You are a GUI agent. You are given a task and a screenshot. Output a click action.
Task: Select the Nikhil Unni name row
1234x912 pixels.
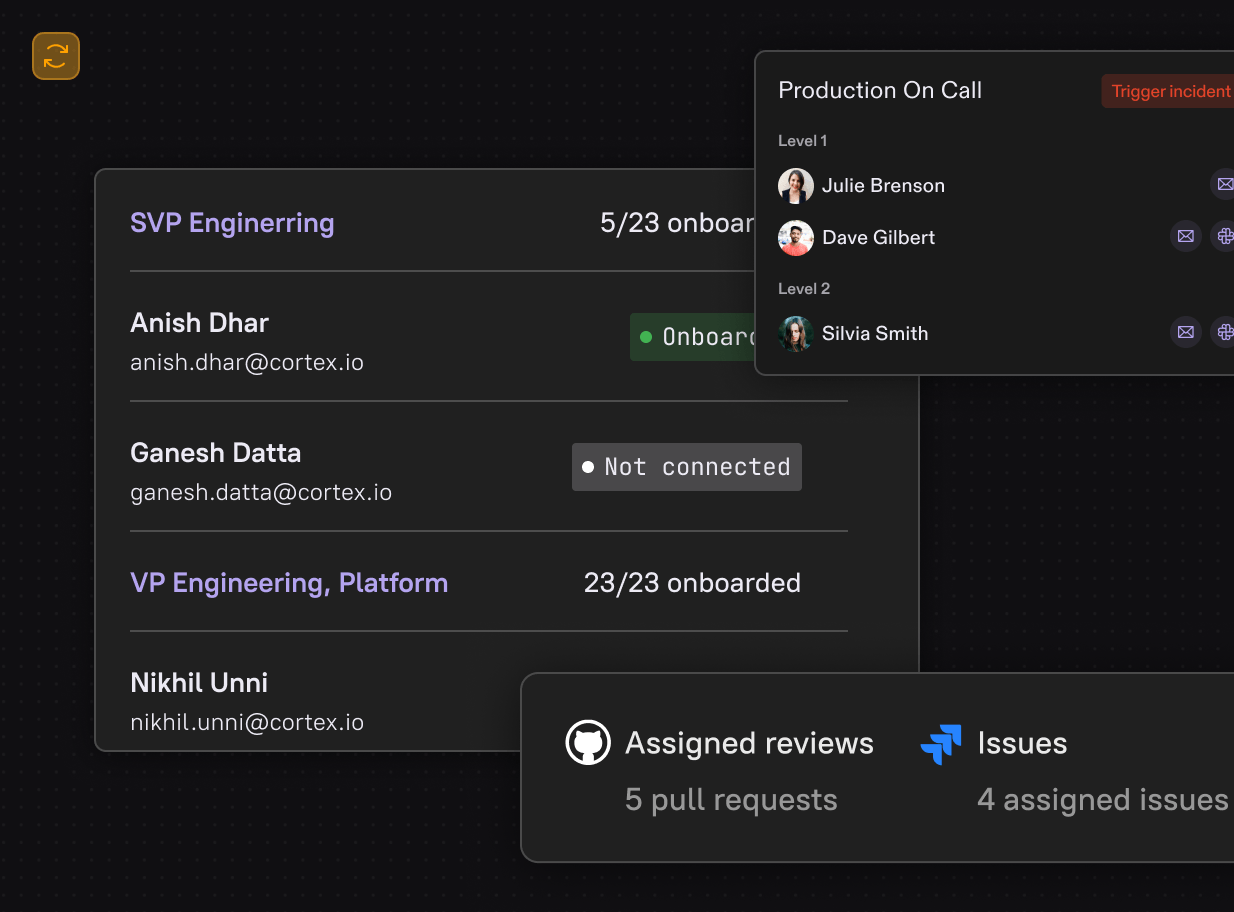coord(199,683)
